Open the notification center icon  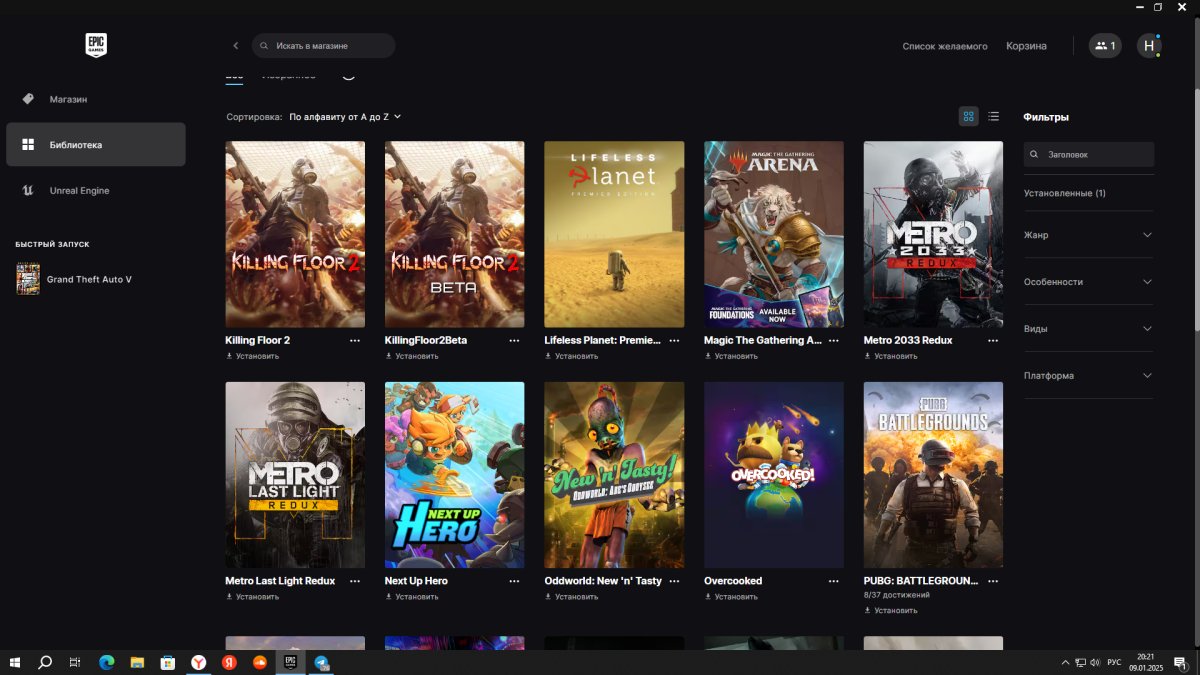click(1181, 662)
